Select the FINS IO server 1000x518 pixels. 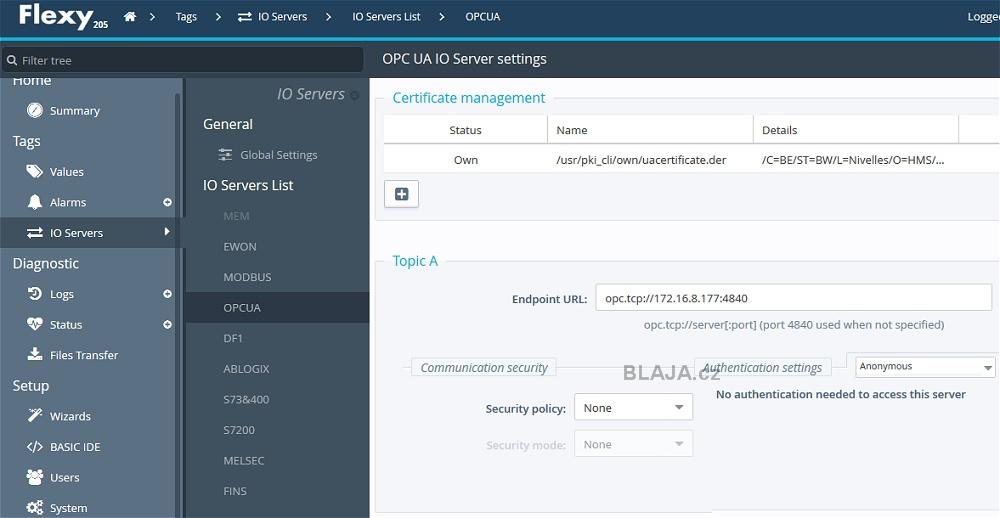pyautogui.click(x=235, y=491)
